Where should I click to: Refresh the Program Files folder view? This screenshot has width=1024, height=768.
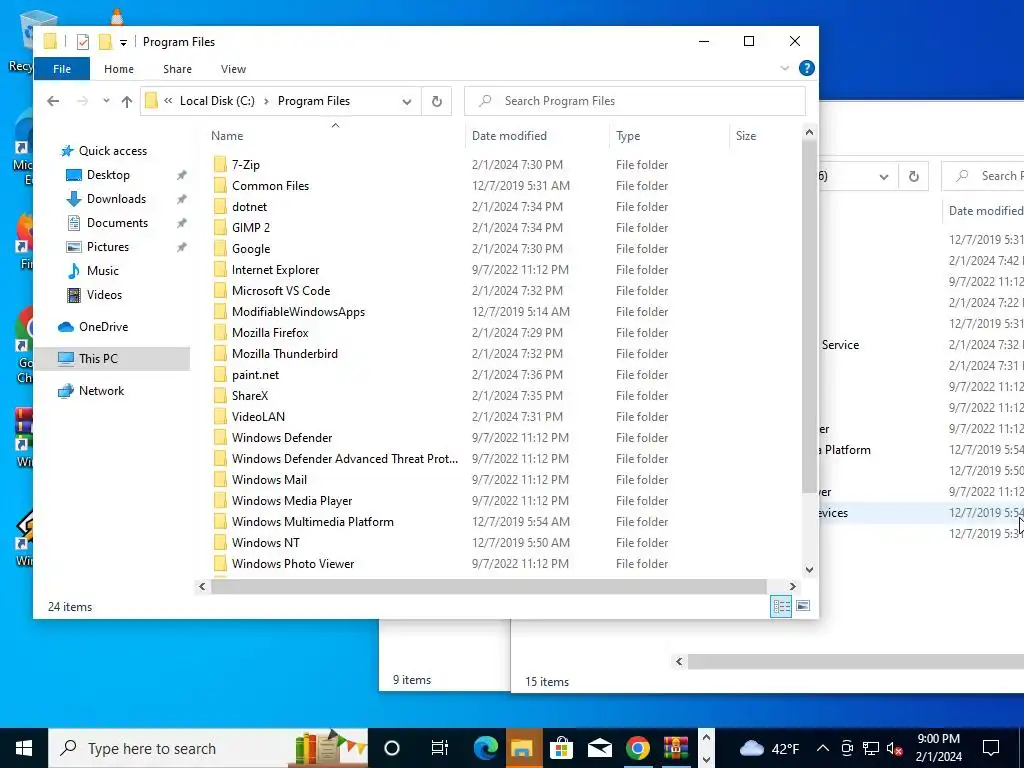point(437,101)
